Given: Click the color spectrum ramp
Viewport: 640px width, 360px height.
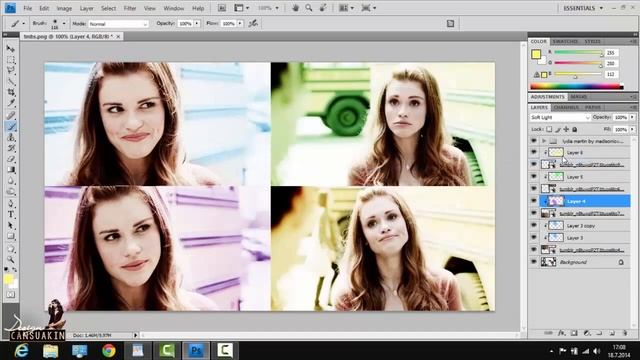Looking at the screenshot, I should tap(576, 86).
